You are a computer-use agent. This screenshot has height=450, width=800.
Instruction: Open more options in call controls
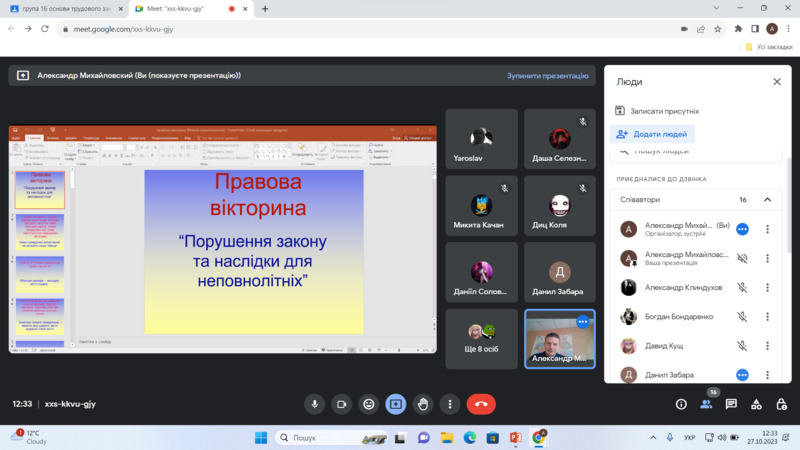[450, 404]
